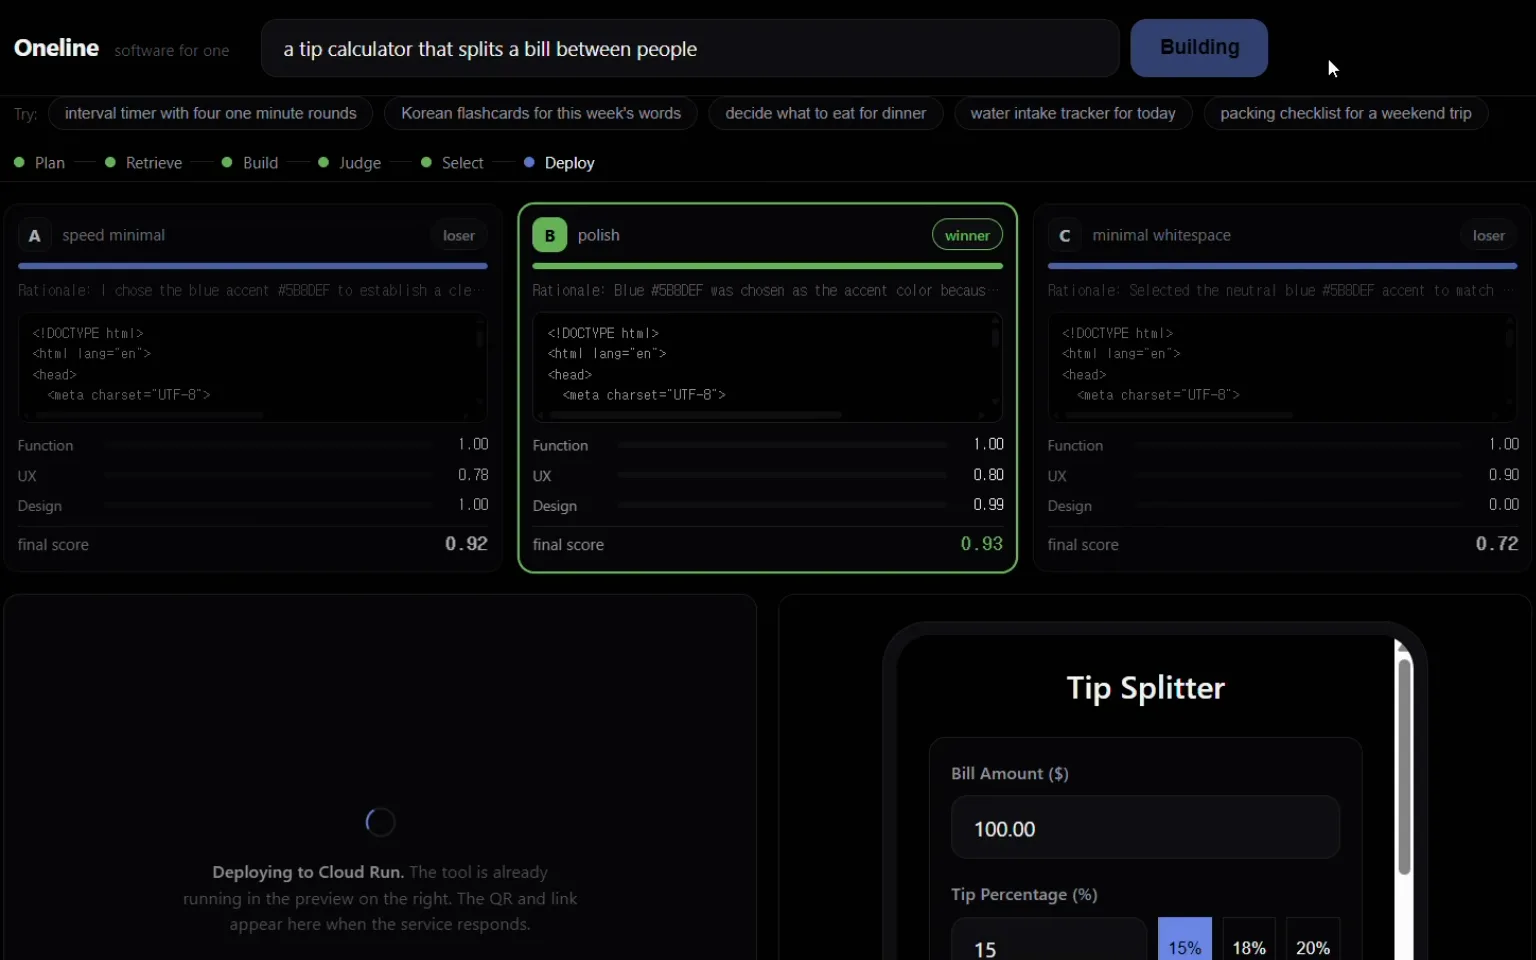Image resolution: width=1536 pixels, height=960 pixels.
Task: Click the A variant badge icon
Action: tap(34, 235)
